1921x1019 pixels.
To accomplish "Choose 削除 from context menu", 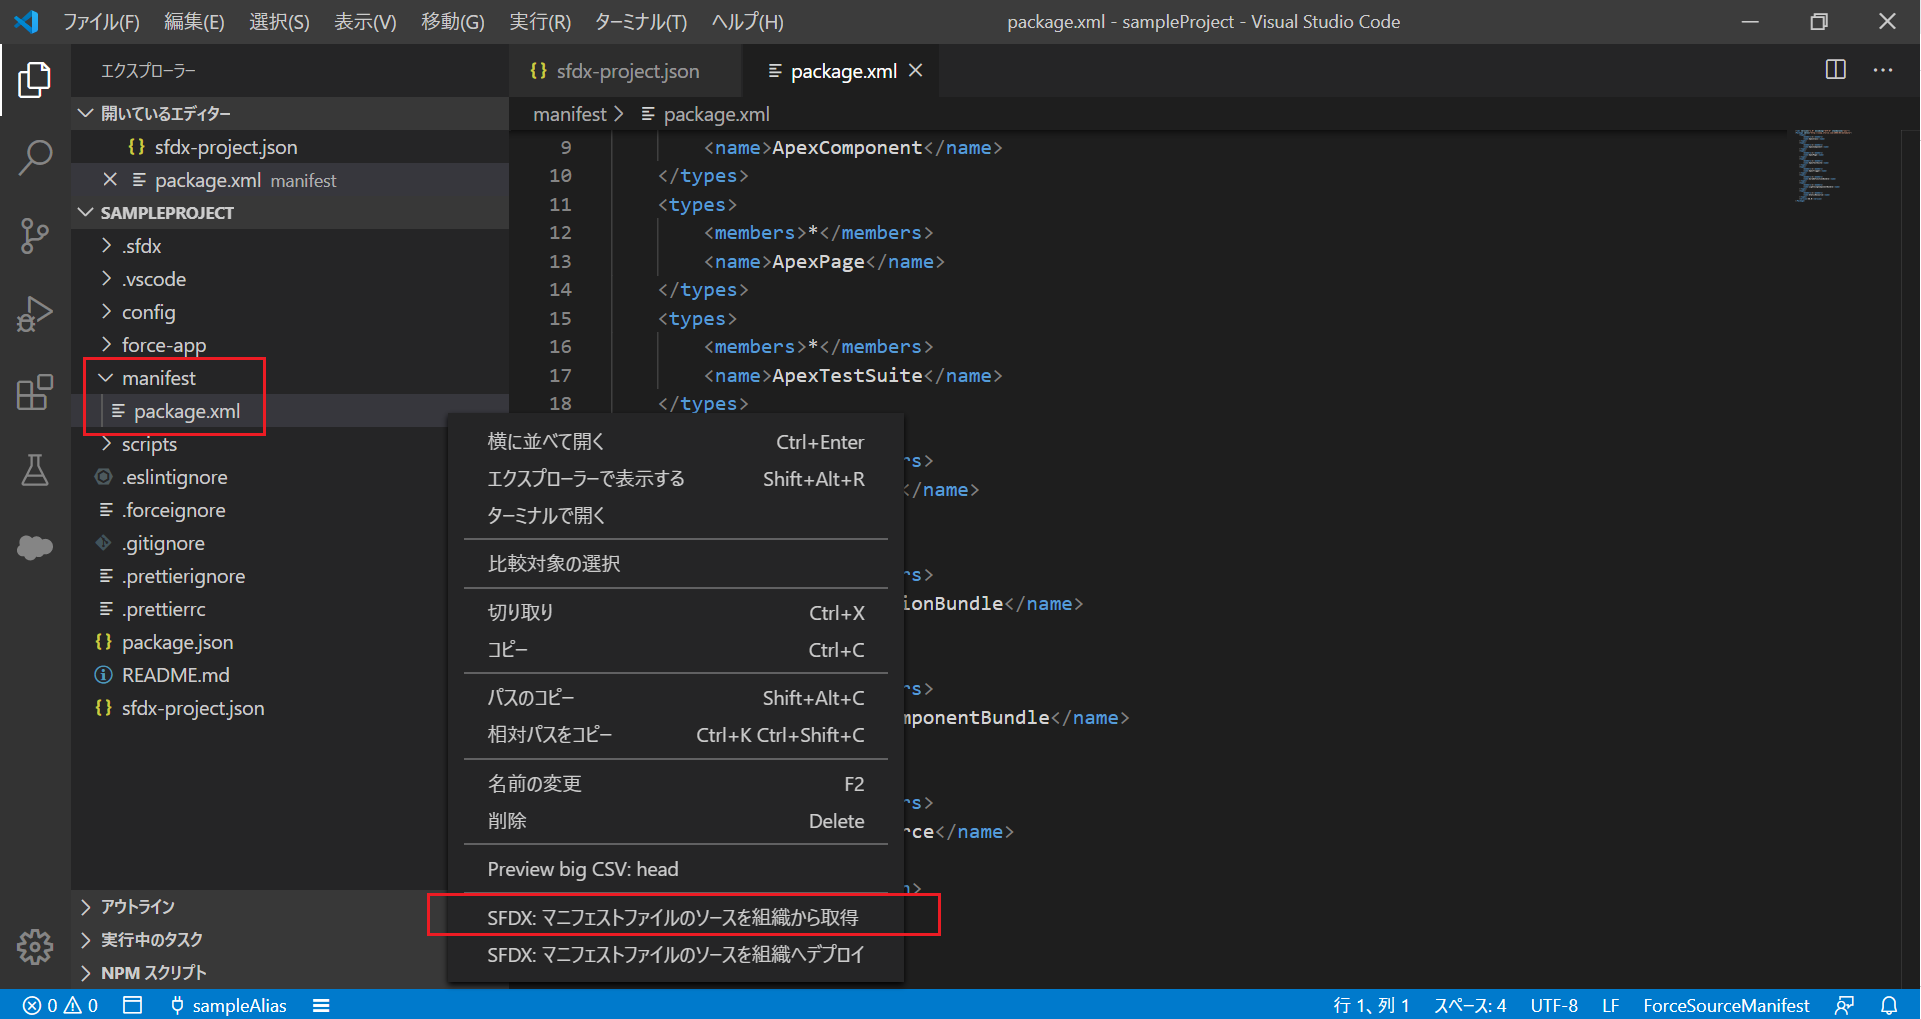I will tap(676, 821).
